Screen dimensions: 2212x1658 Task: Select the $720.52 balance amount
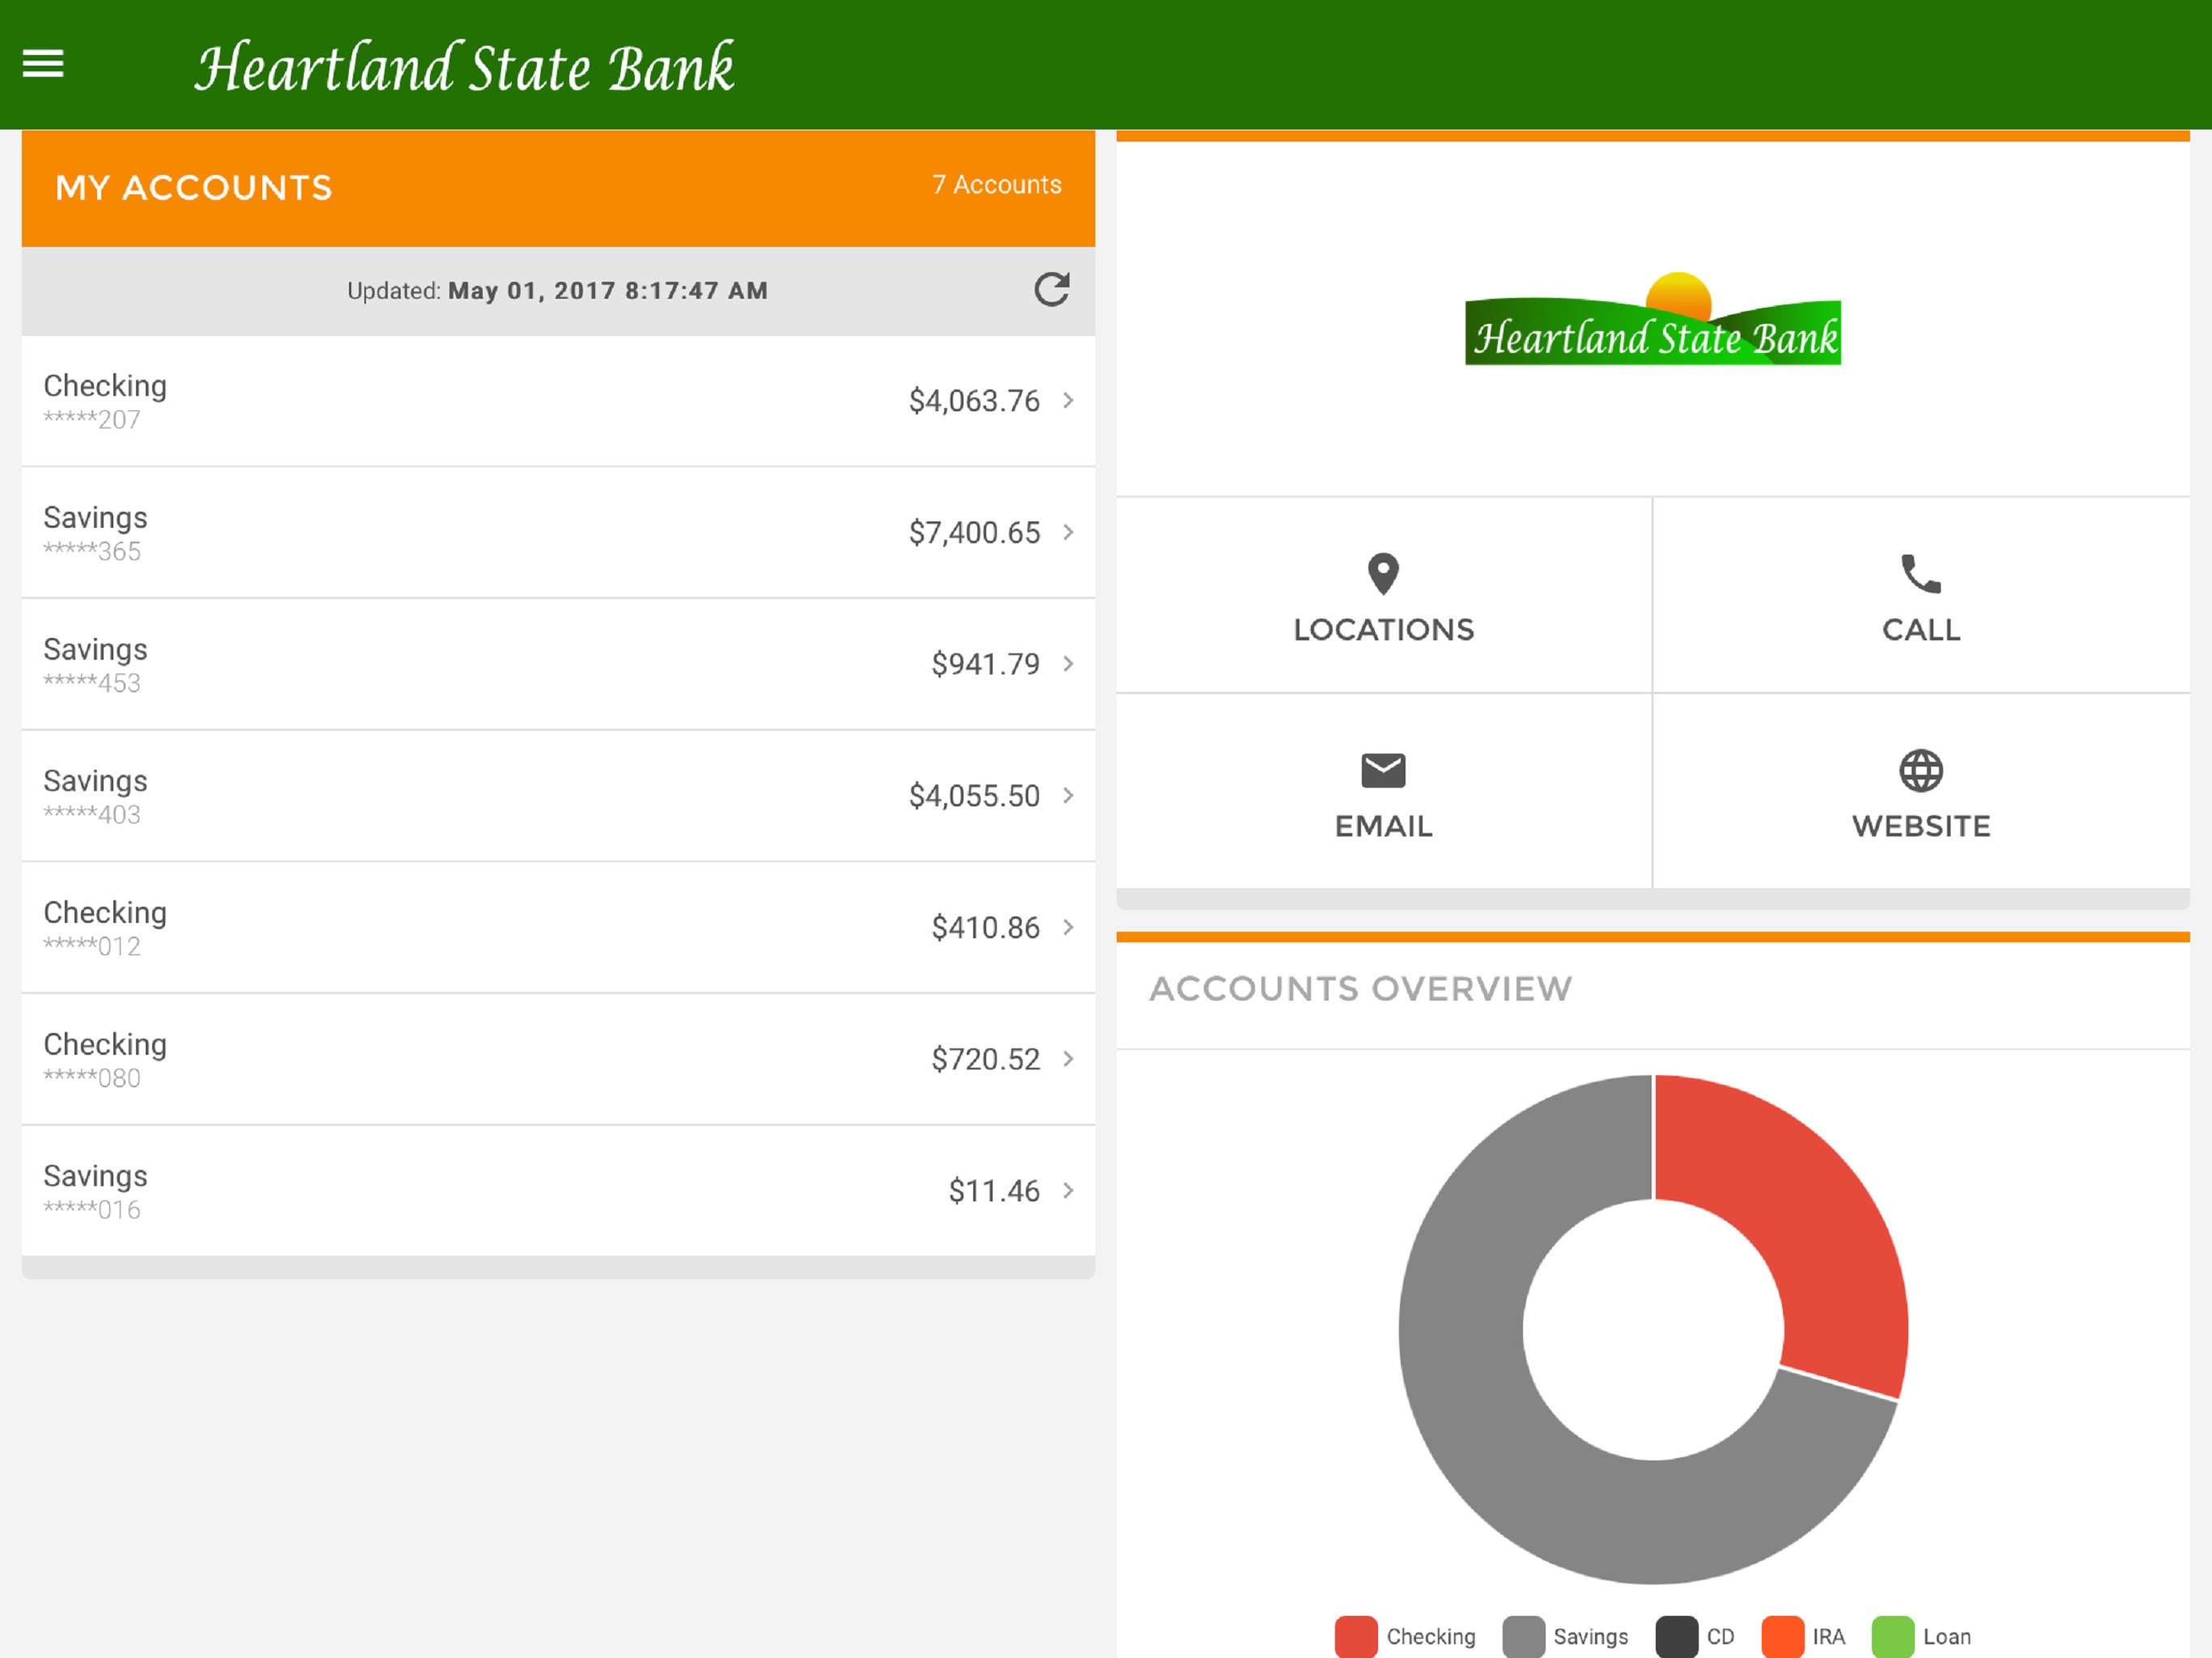(x=985, y=1059)
